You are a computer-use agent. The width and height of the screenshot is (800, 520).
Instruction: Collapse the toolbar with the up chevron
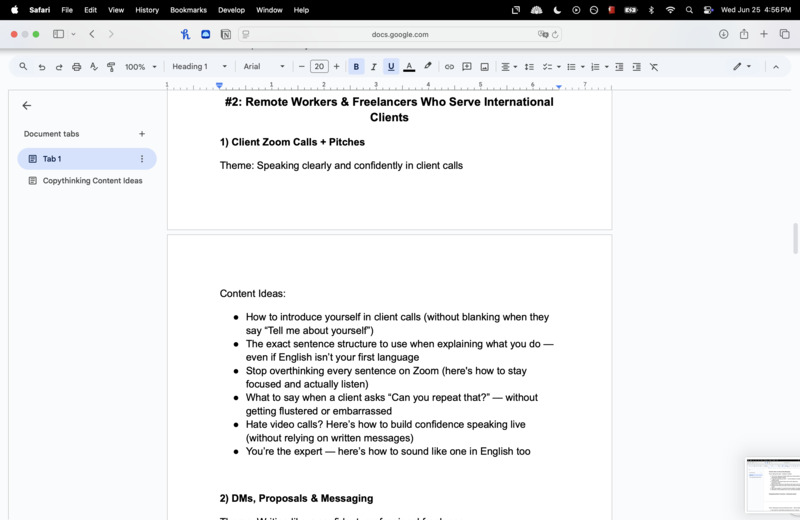[x=776, y=67]
